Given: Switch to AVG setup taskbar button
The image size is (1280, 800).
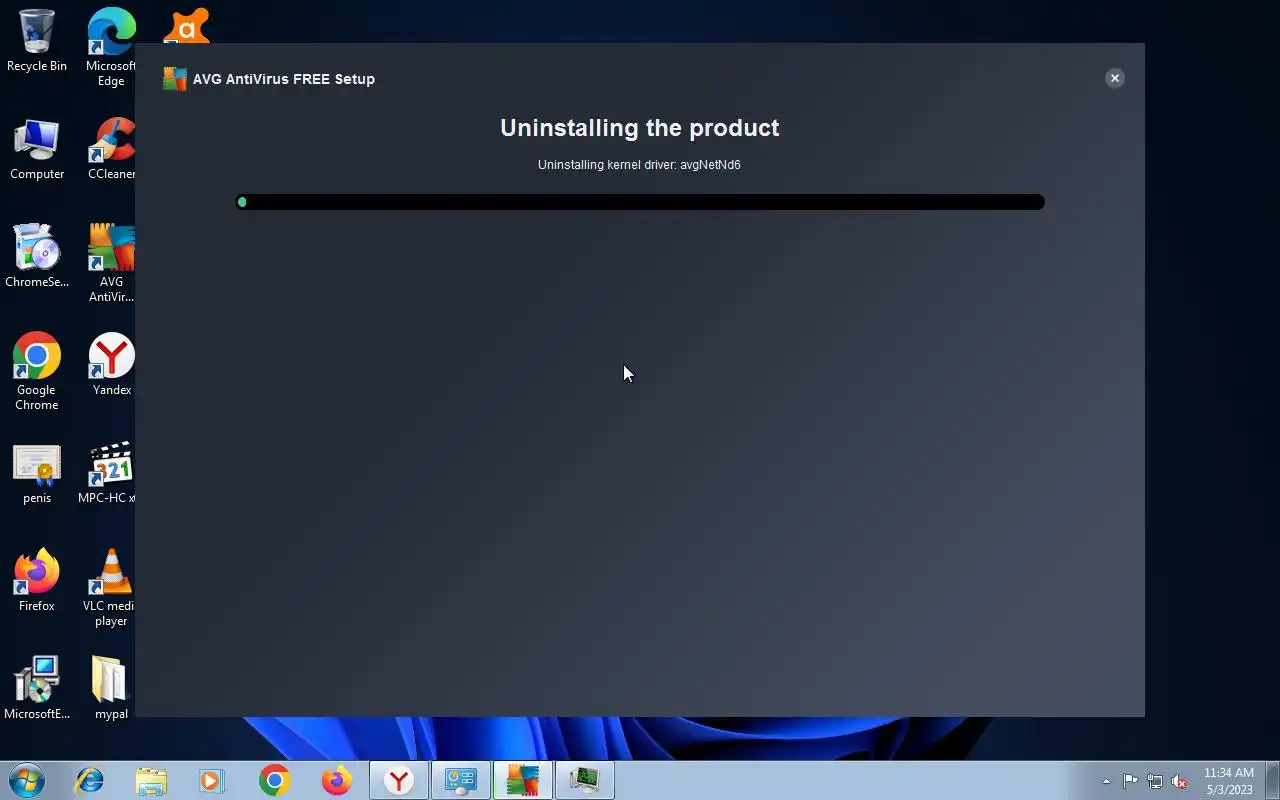Looking at the screenshot, I should (523, 780).
